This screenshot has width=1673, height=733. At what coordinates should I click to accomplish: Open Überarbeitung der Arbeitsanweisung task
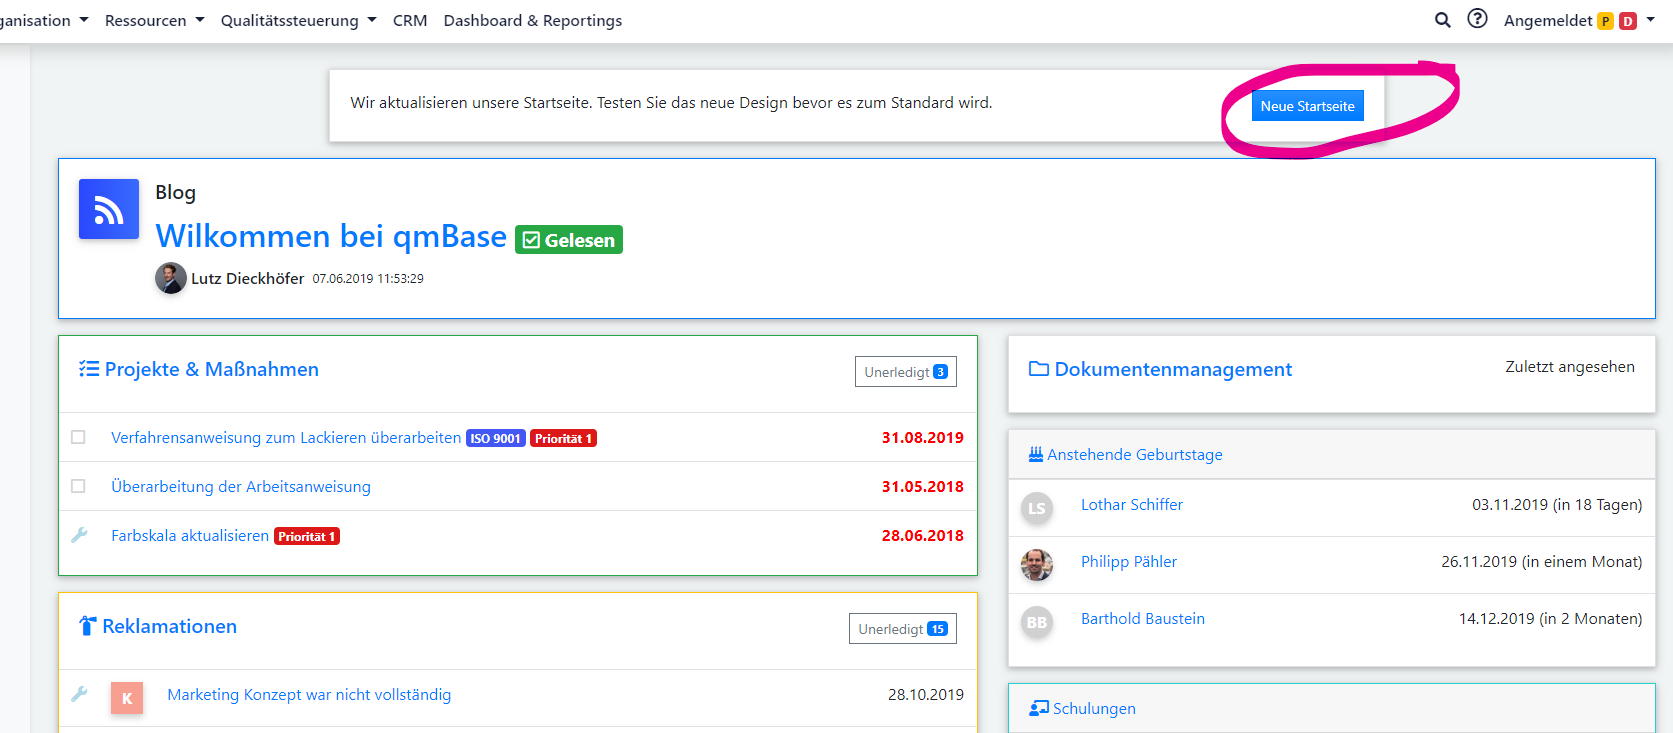[x=241, y=486]
